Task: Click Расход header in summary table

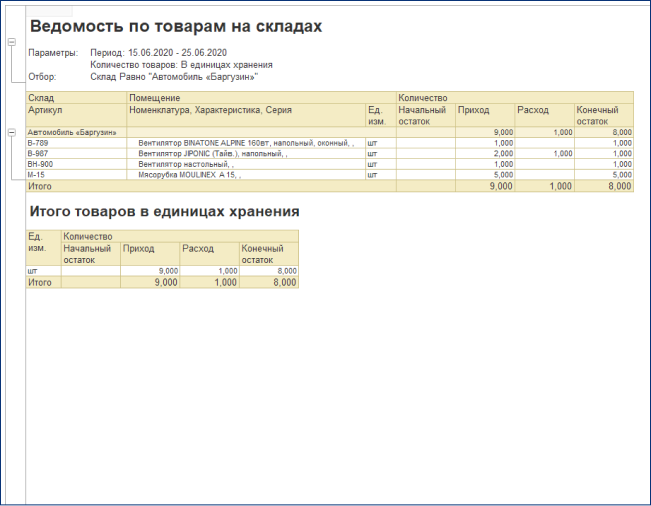Action: (x=210, y=254)
